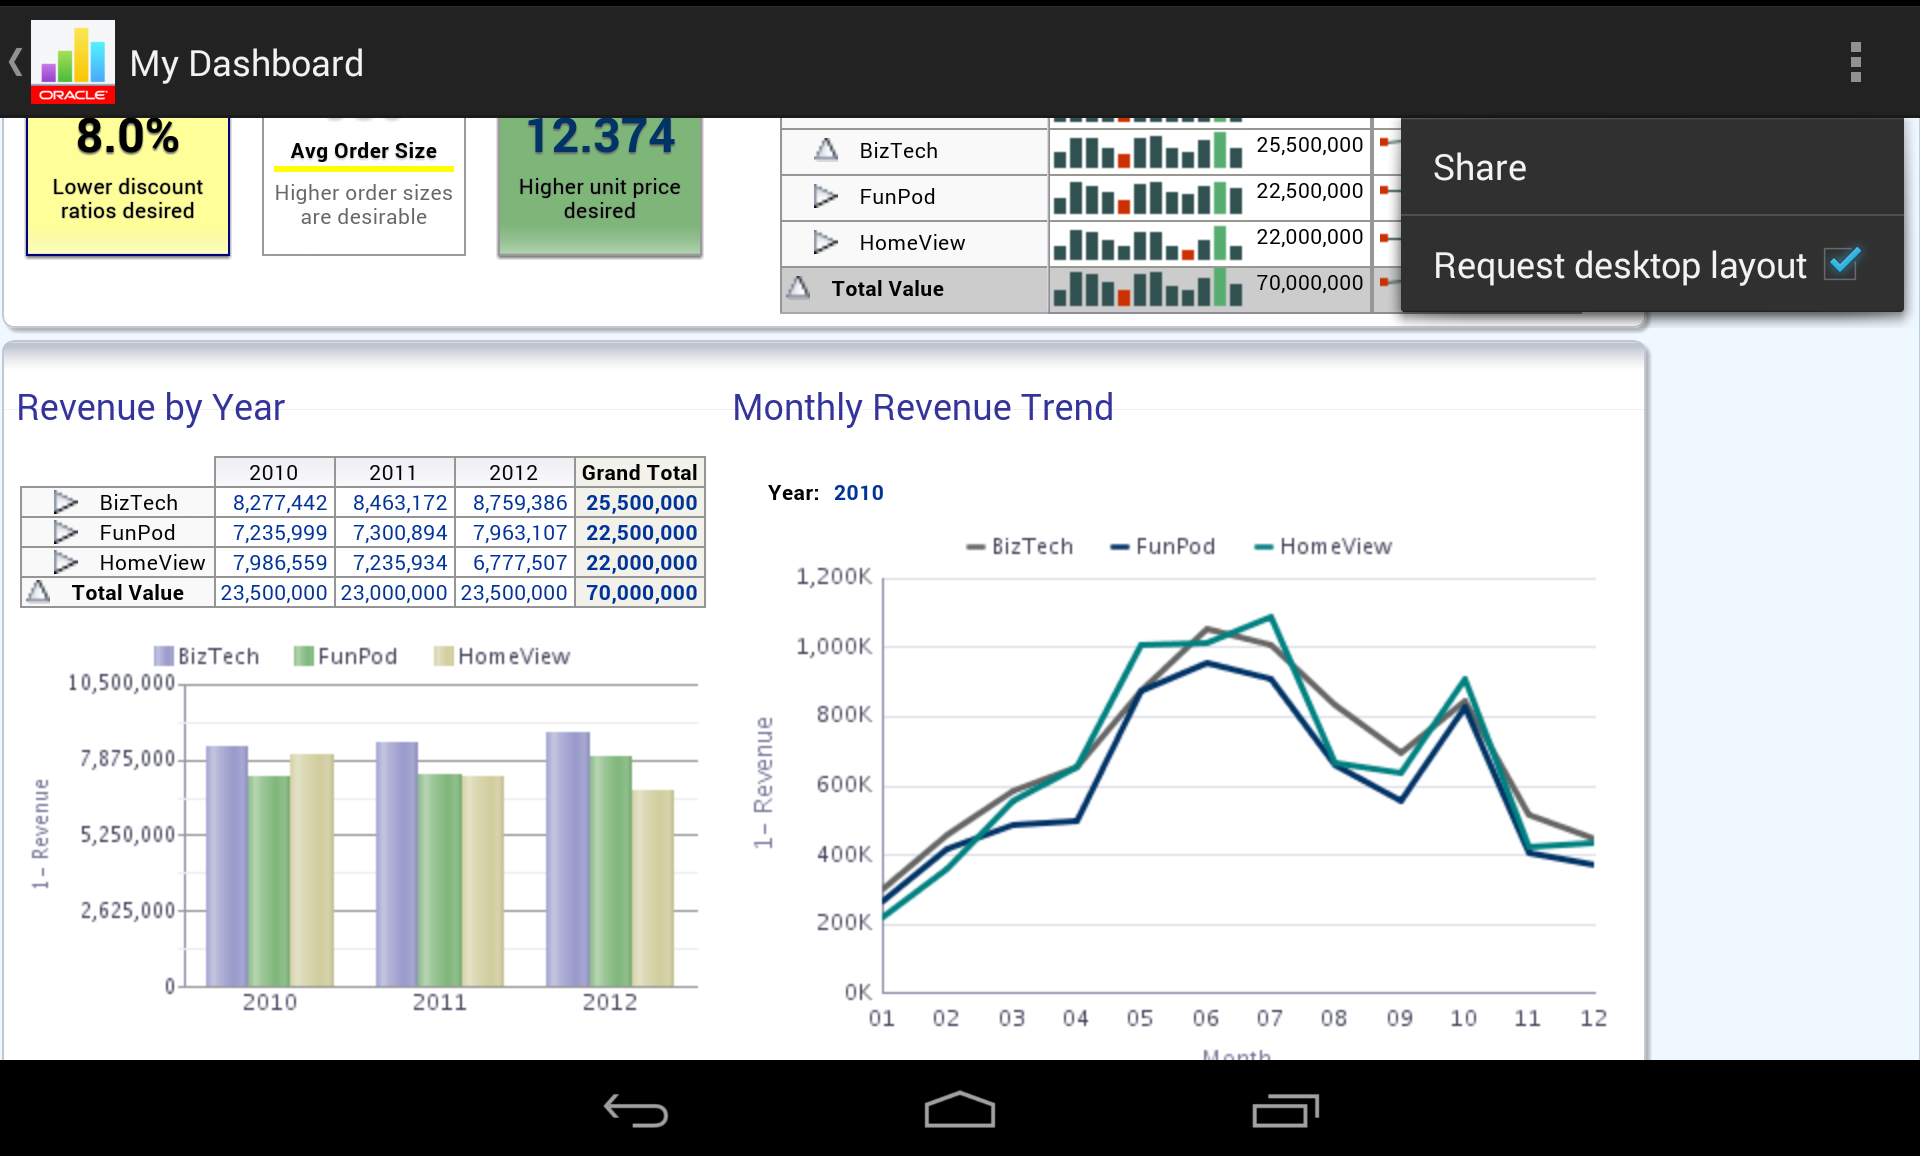Collapse BizTech triangle in top sparkline table

tap(826, 150)
